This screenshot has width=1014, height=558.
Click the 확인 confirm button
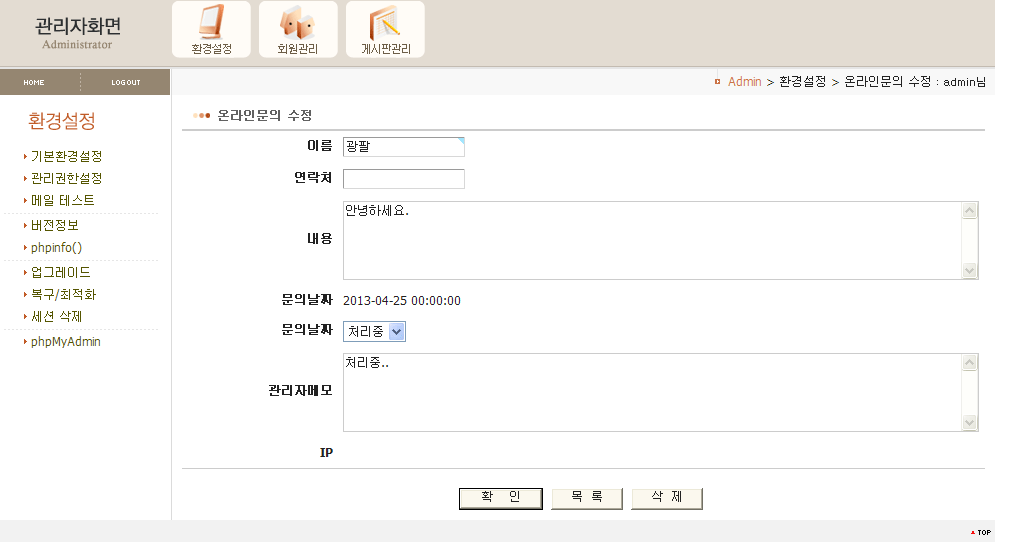(x=500, y=498)
